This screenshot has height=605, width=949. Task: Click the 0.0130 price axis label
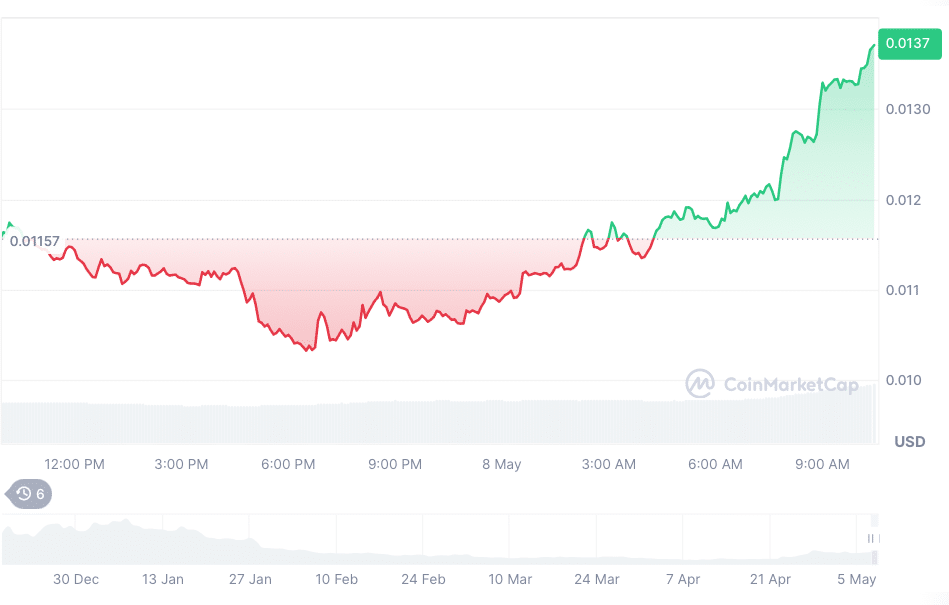point(908,109)
